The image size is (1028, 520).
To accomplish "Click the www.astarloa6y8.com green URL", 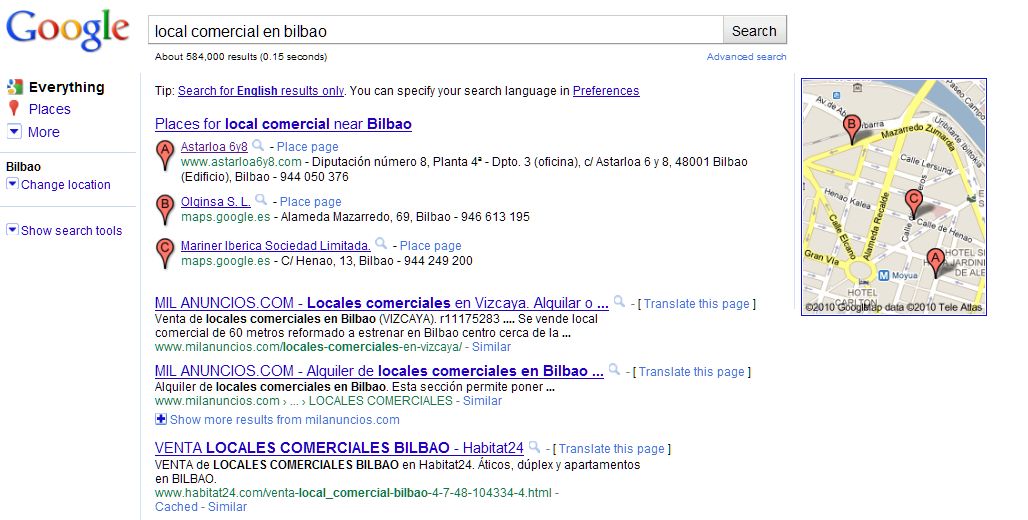I will tap(241, 162).
